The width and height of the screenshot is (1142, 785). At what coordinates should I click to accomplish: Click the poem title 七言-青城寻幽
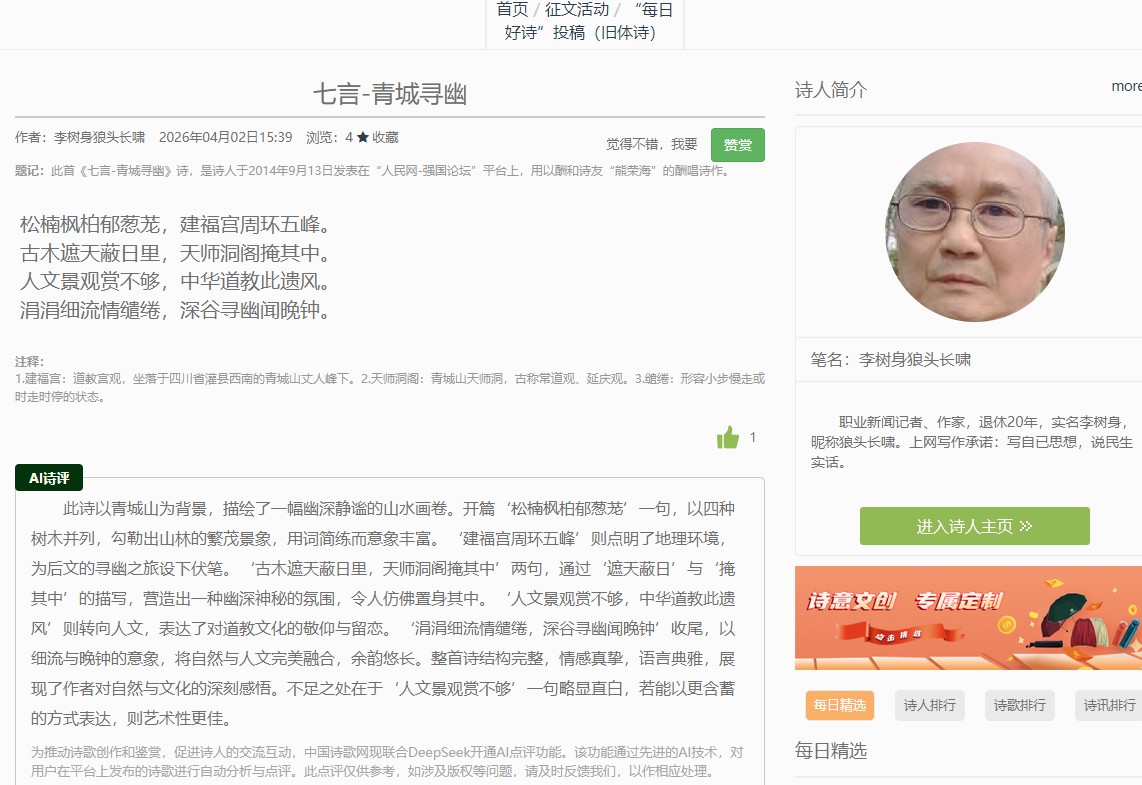(389, 94)
